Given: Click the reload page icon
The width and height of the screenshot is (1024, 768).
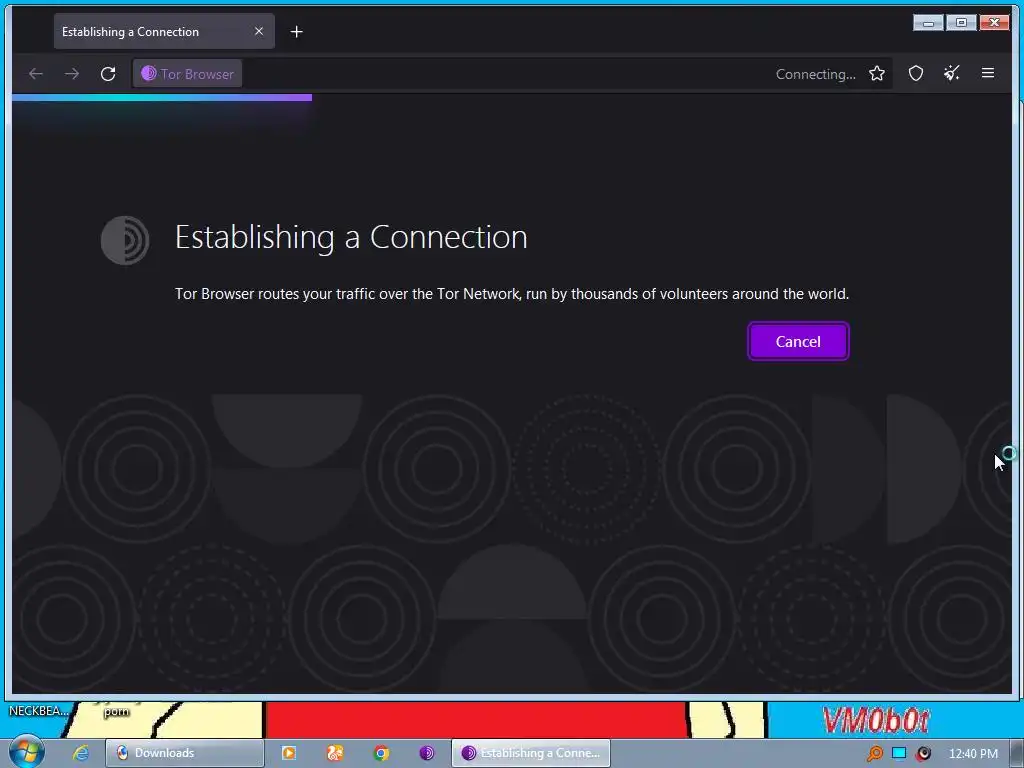Looking at the screenshot, I should click(x=108, y=74).
